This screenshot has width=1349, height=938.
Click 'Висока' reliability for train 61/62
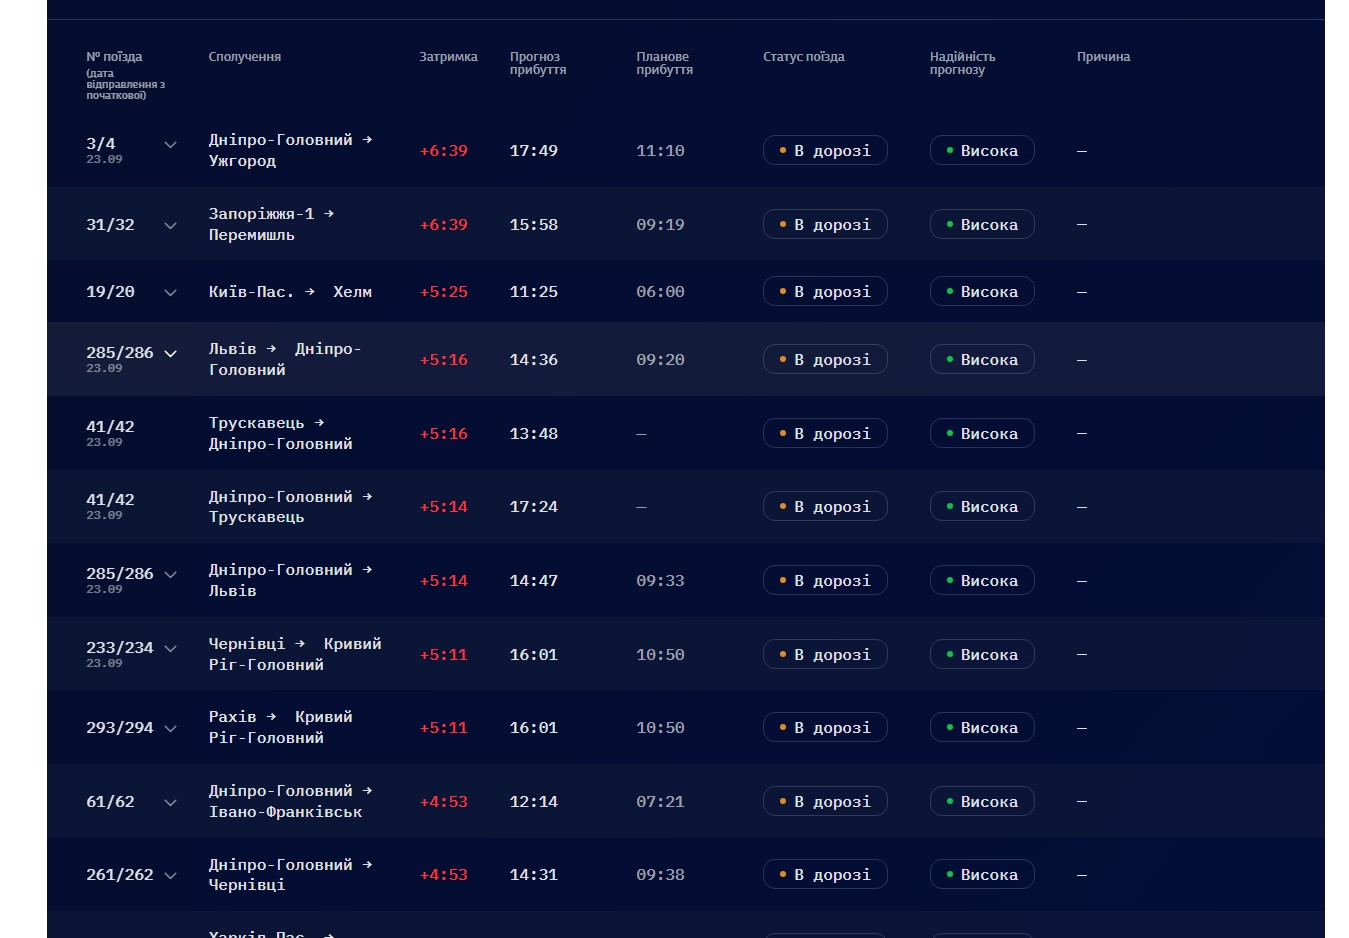coord(982,802)
